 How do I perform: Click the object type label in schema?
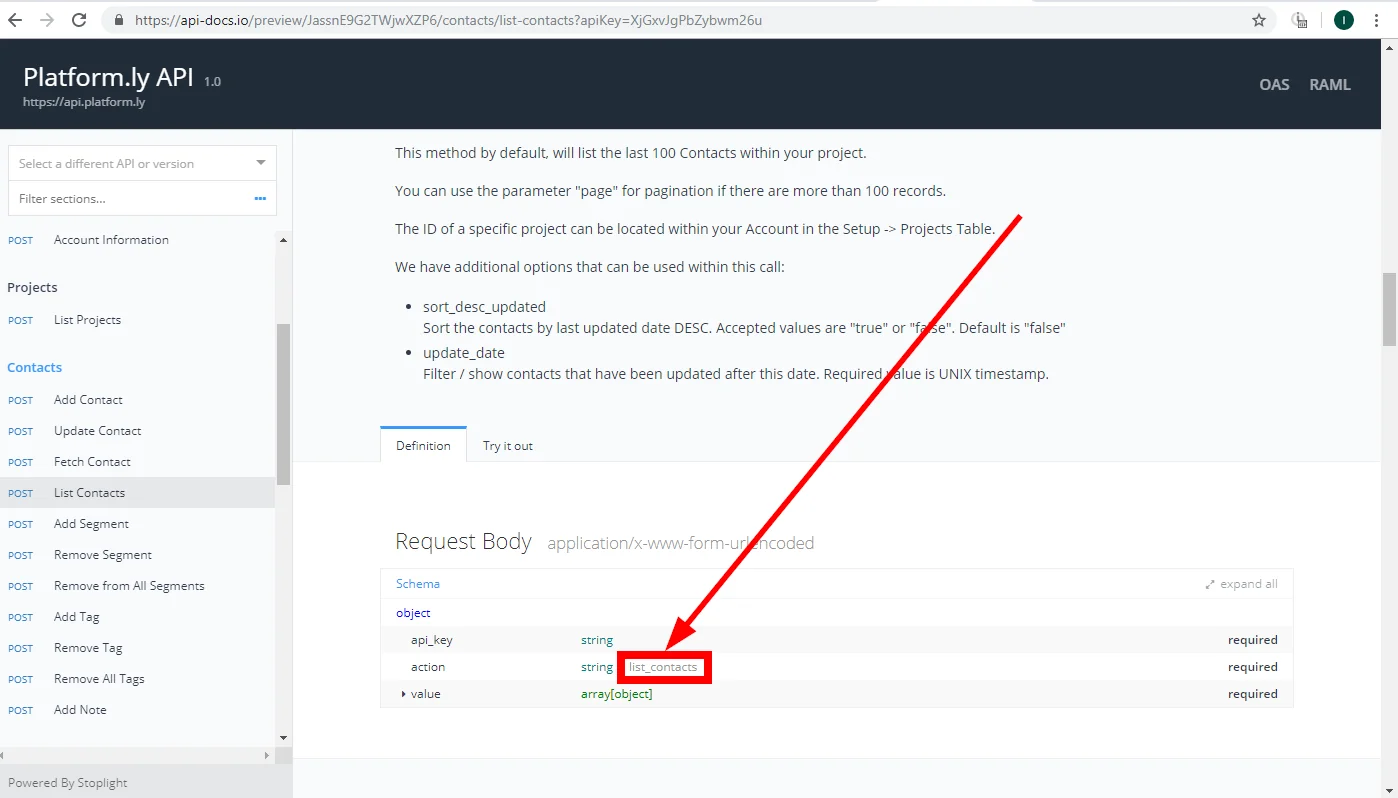pyautogui.click(x=413, y=613)
